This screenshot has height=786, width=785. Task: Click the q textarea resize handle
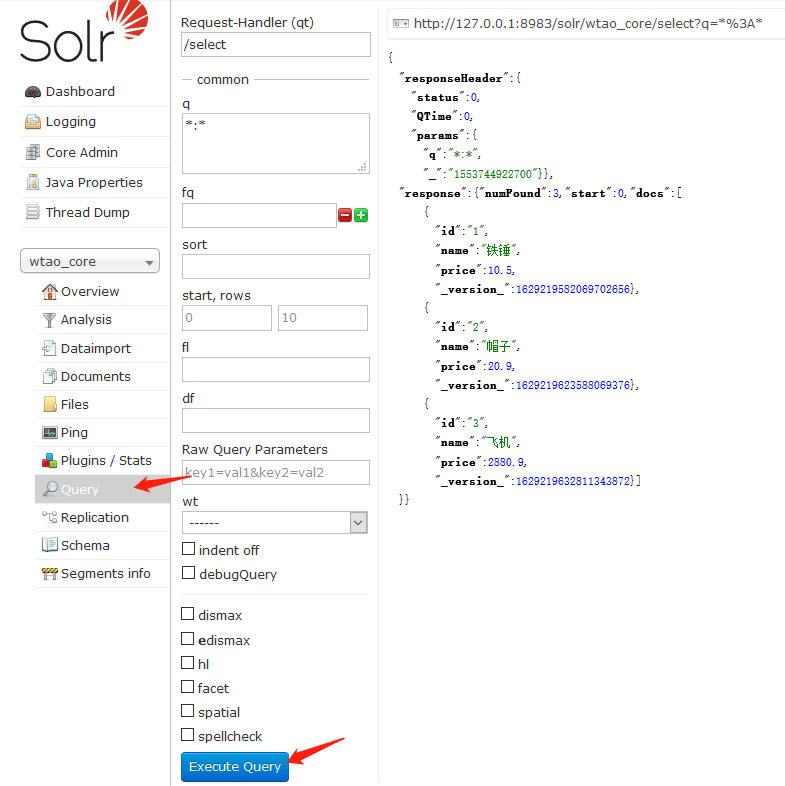pos(362,167)
